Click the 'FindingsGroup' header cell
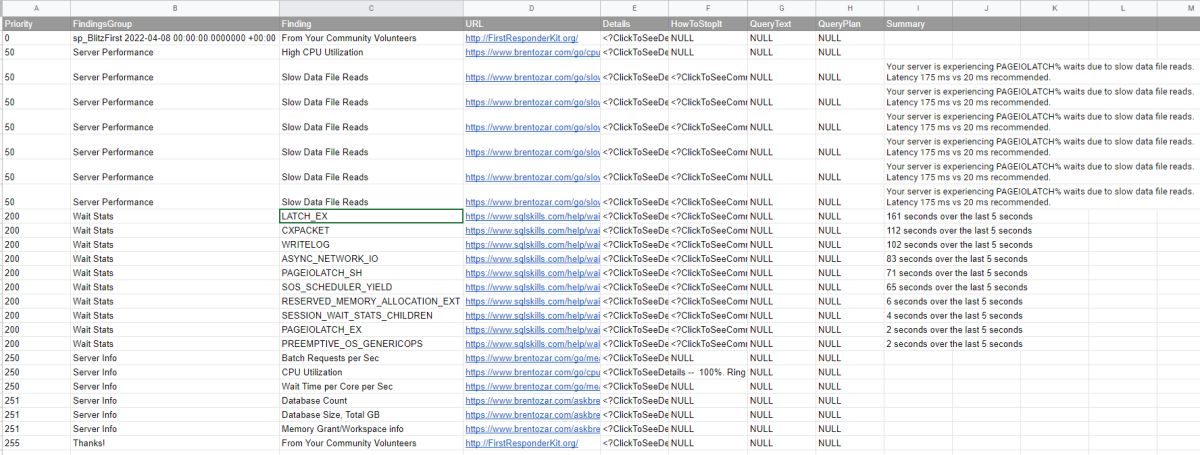The width and height of the screenshot is (1200, 455). tap(174, 23)
